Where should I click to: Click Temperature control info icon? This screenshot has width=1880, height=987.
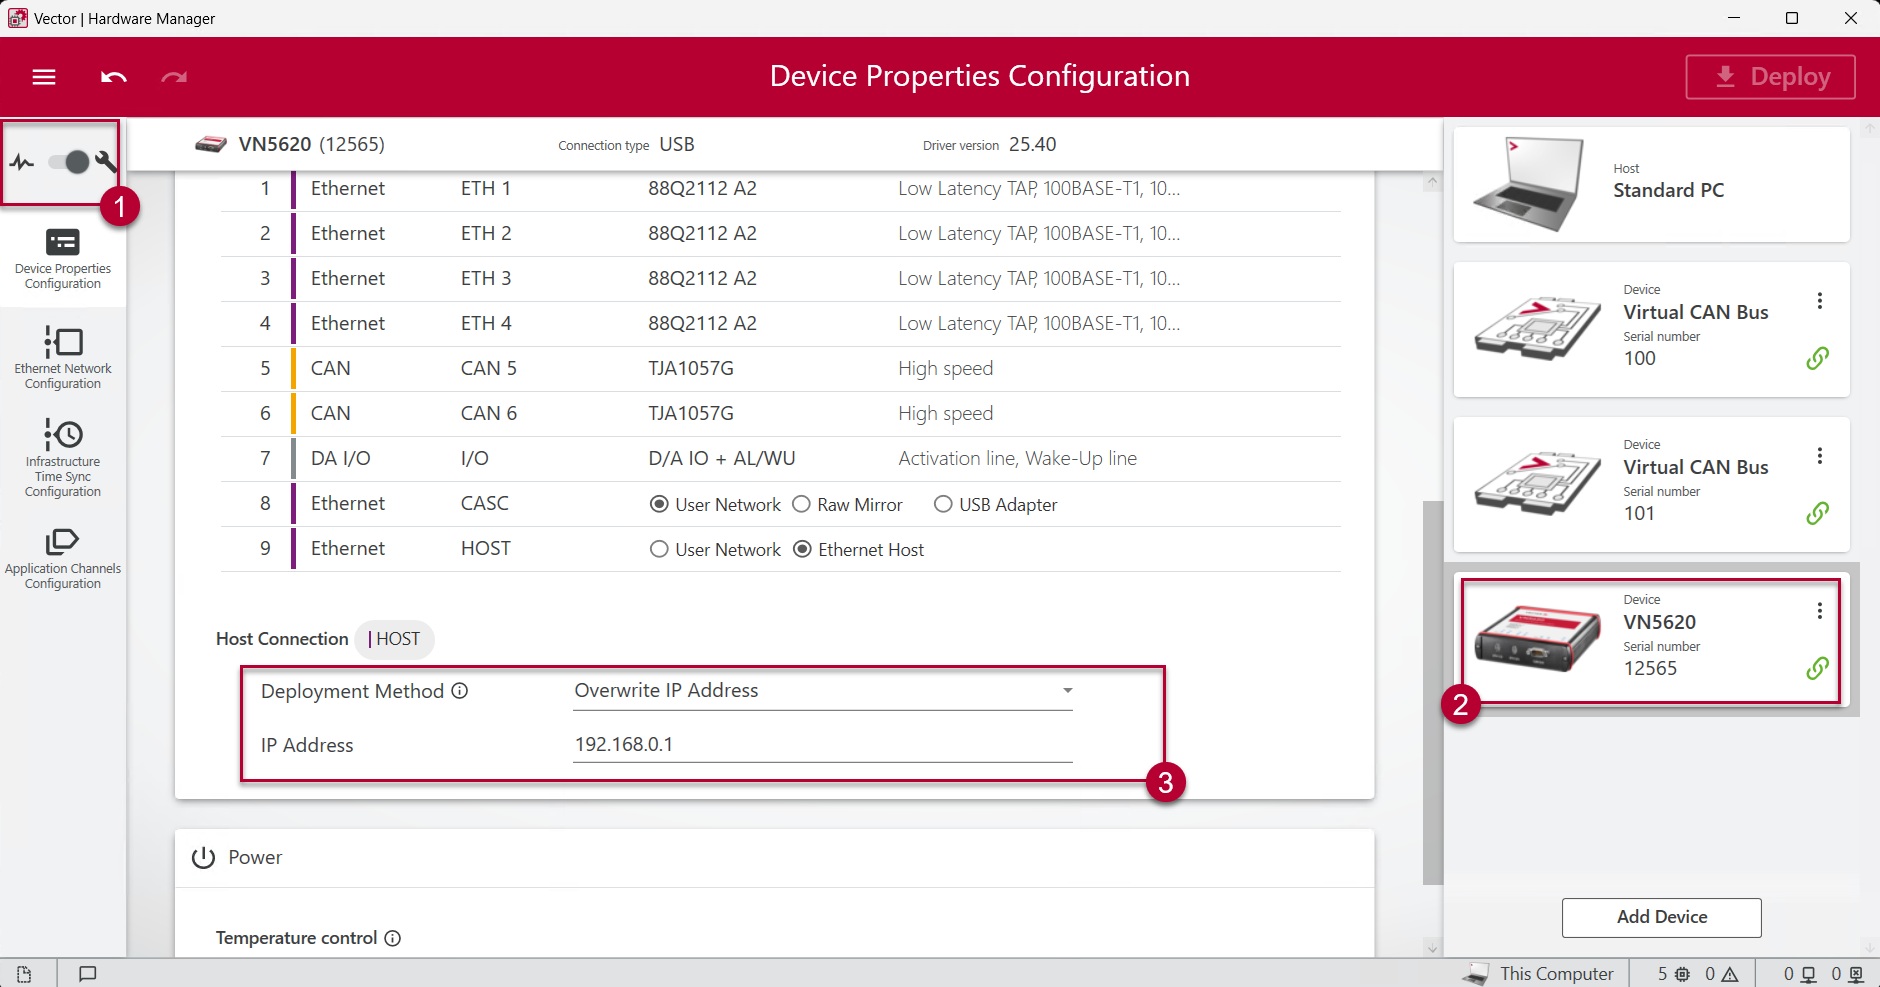tap(393, 938)
